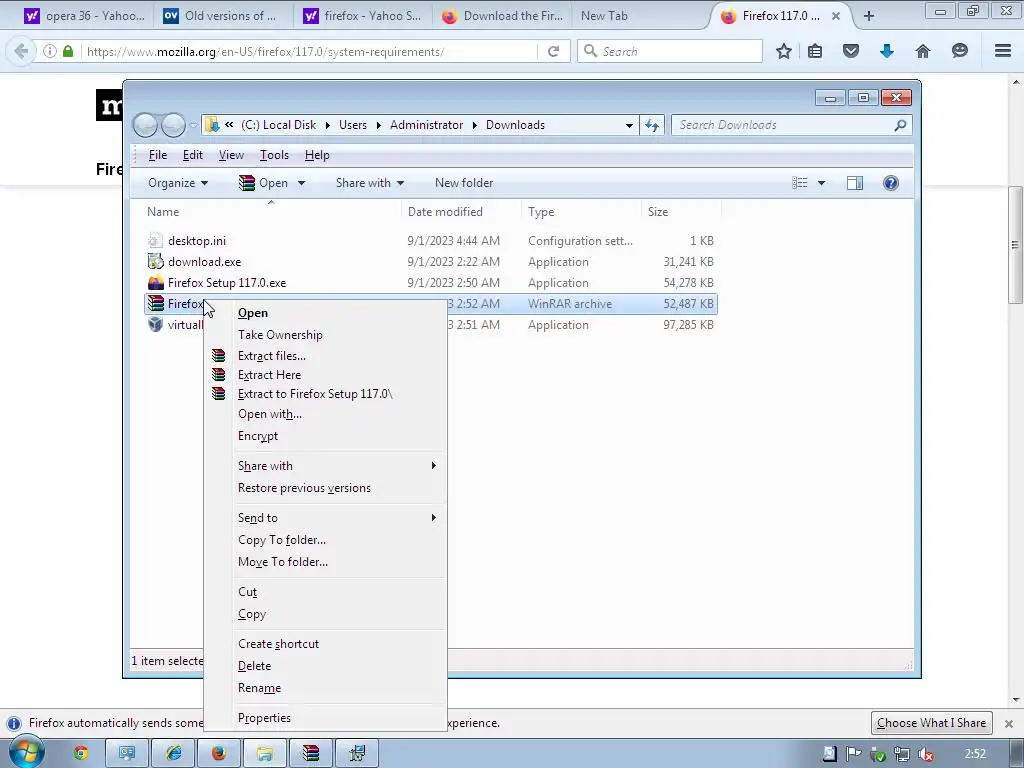The image size is (1024, 768).
Task: Open the view options dropdown arrow
Action: [822, 183]
